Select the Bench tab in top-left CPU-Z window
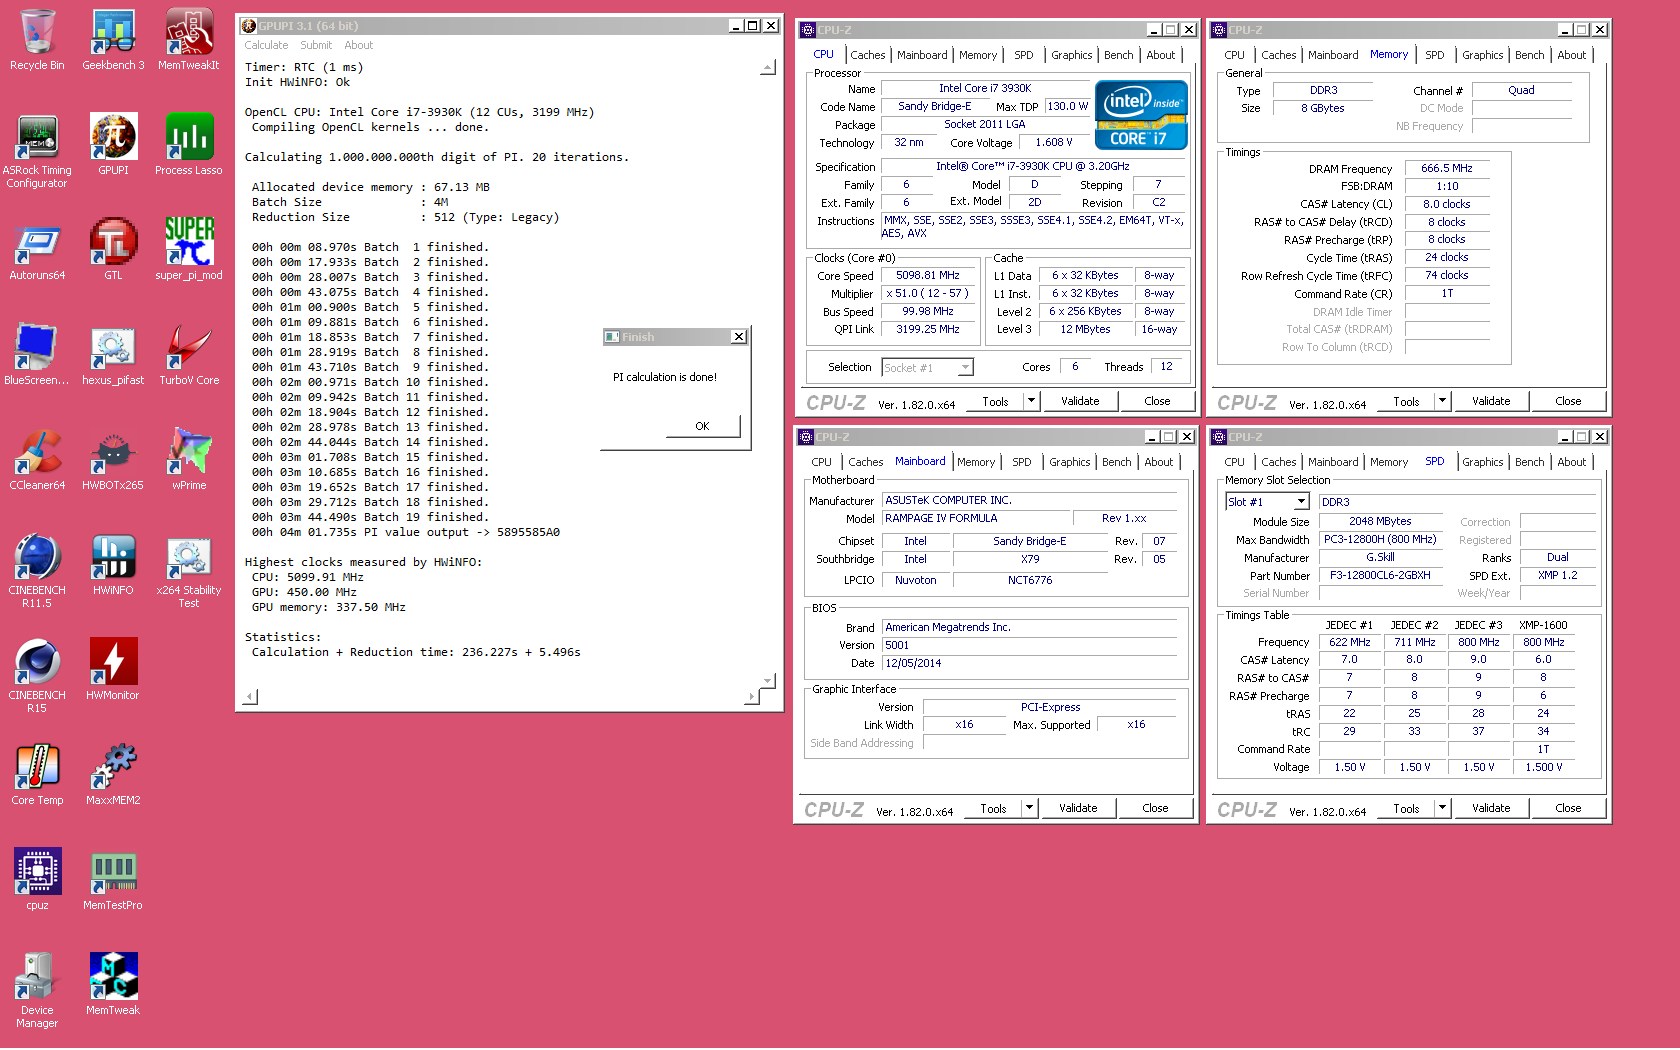The image size is (1680, 1050). click(x=1118, y=55)
